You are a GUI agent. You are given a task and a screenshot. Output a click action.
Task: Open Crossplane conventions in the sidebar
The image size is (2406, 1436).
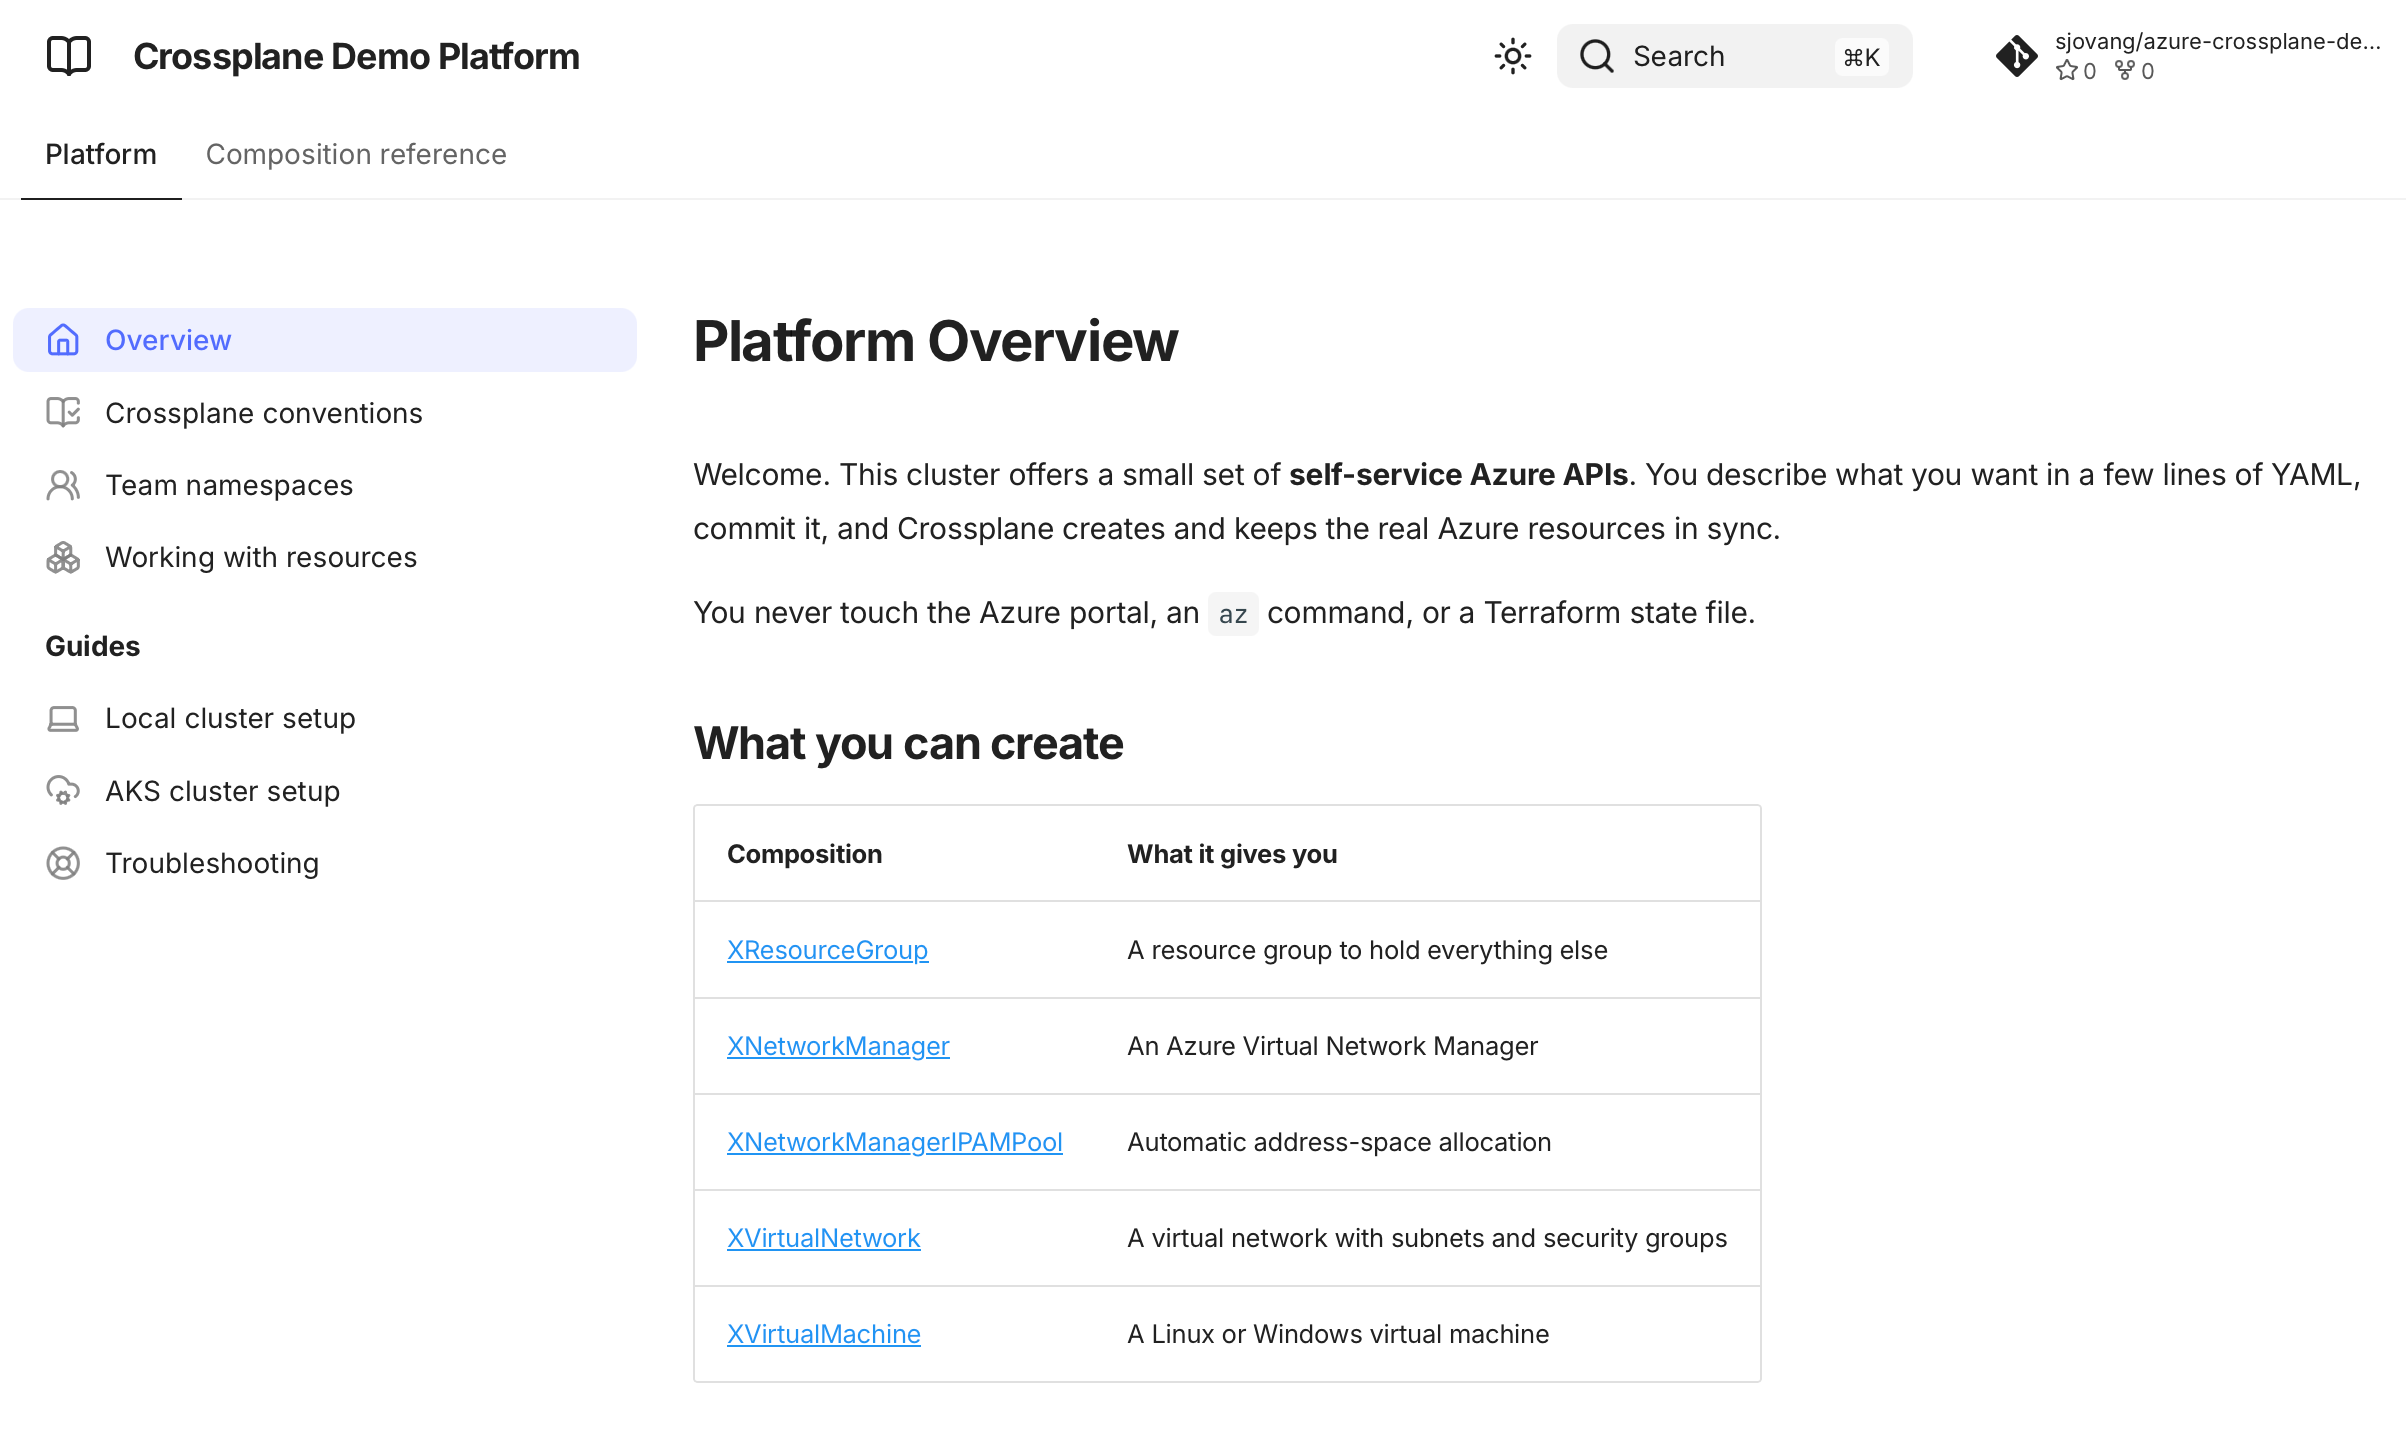coord(325,413)
